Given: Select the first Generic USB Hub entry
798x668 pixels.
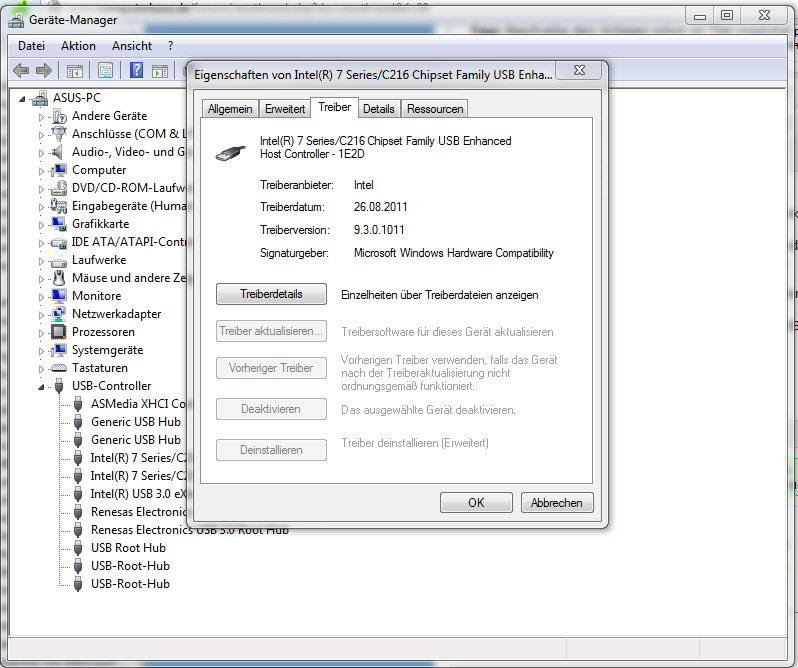Looking at the screenshot, I should point(136,422).
